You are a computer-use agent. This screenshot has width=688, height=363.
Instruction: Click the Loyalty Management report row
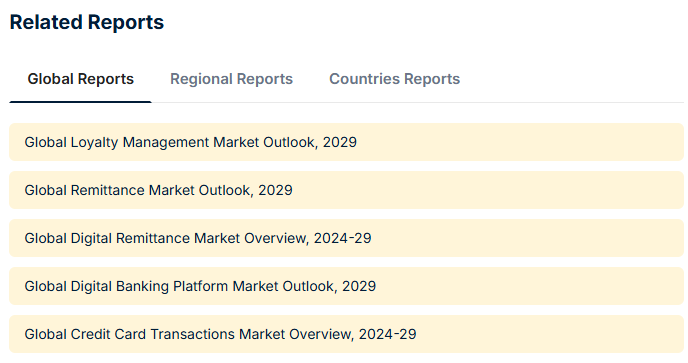tap(346, 142)
